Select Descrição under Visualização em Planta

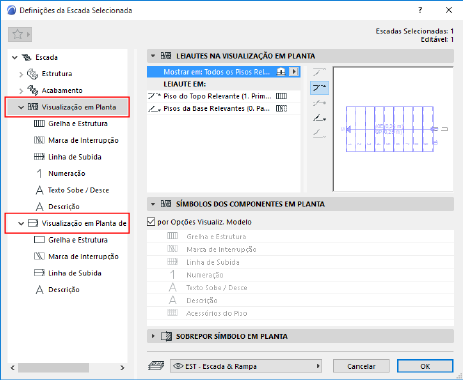coord(64,206)
